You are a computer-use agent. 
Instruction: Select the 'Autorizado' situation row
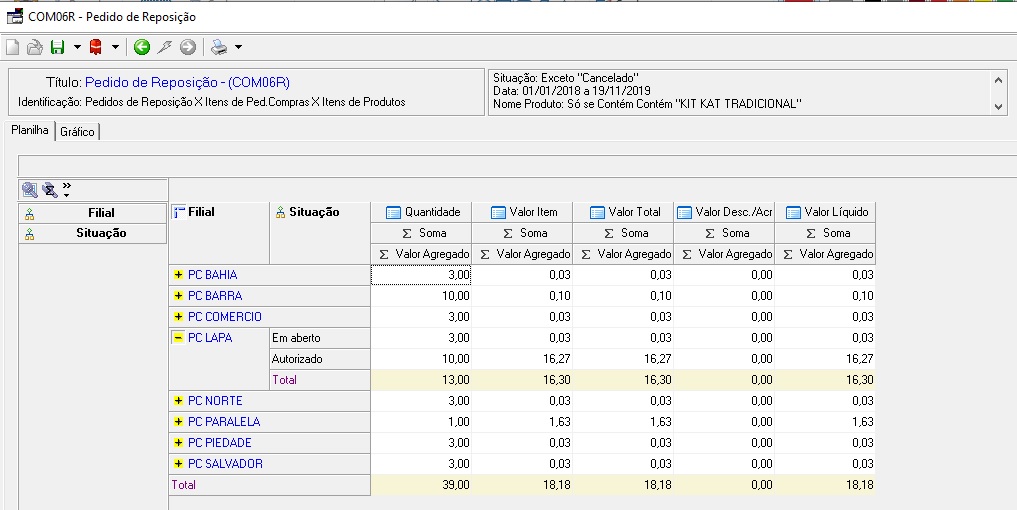pyautogui.click(x=320, y=359)
